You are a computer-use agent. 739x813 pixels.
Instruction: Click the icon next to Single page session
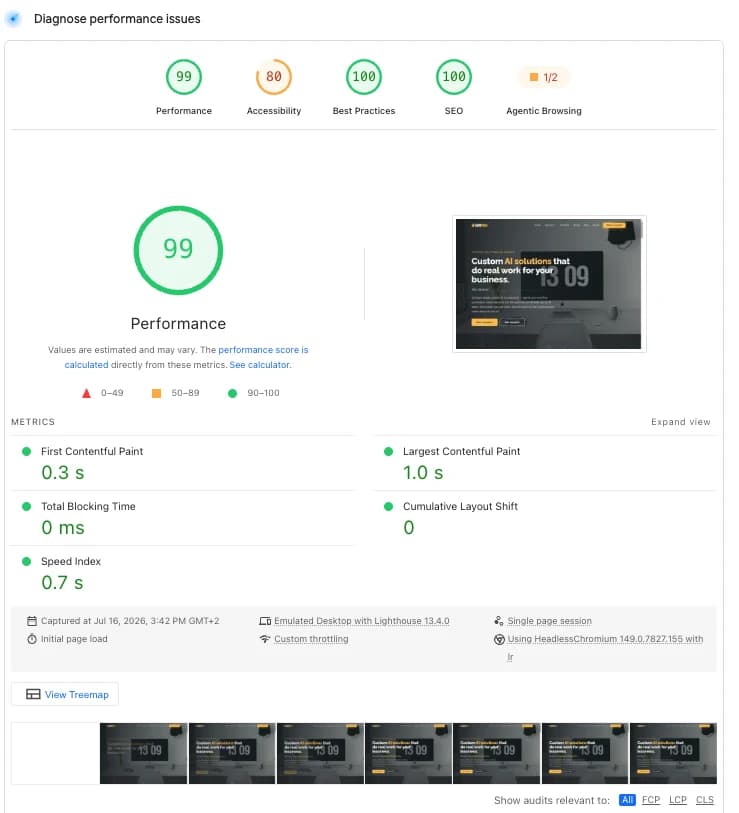[498, 621]
